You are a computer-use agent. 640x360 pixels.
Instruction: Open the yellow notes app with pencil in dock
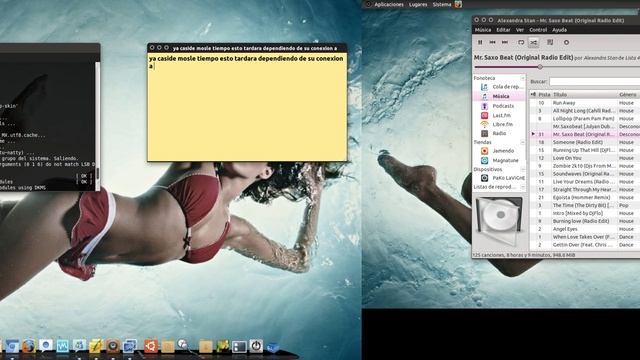pyautogui.click(x=96, y=346)
